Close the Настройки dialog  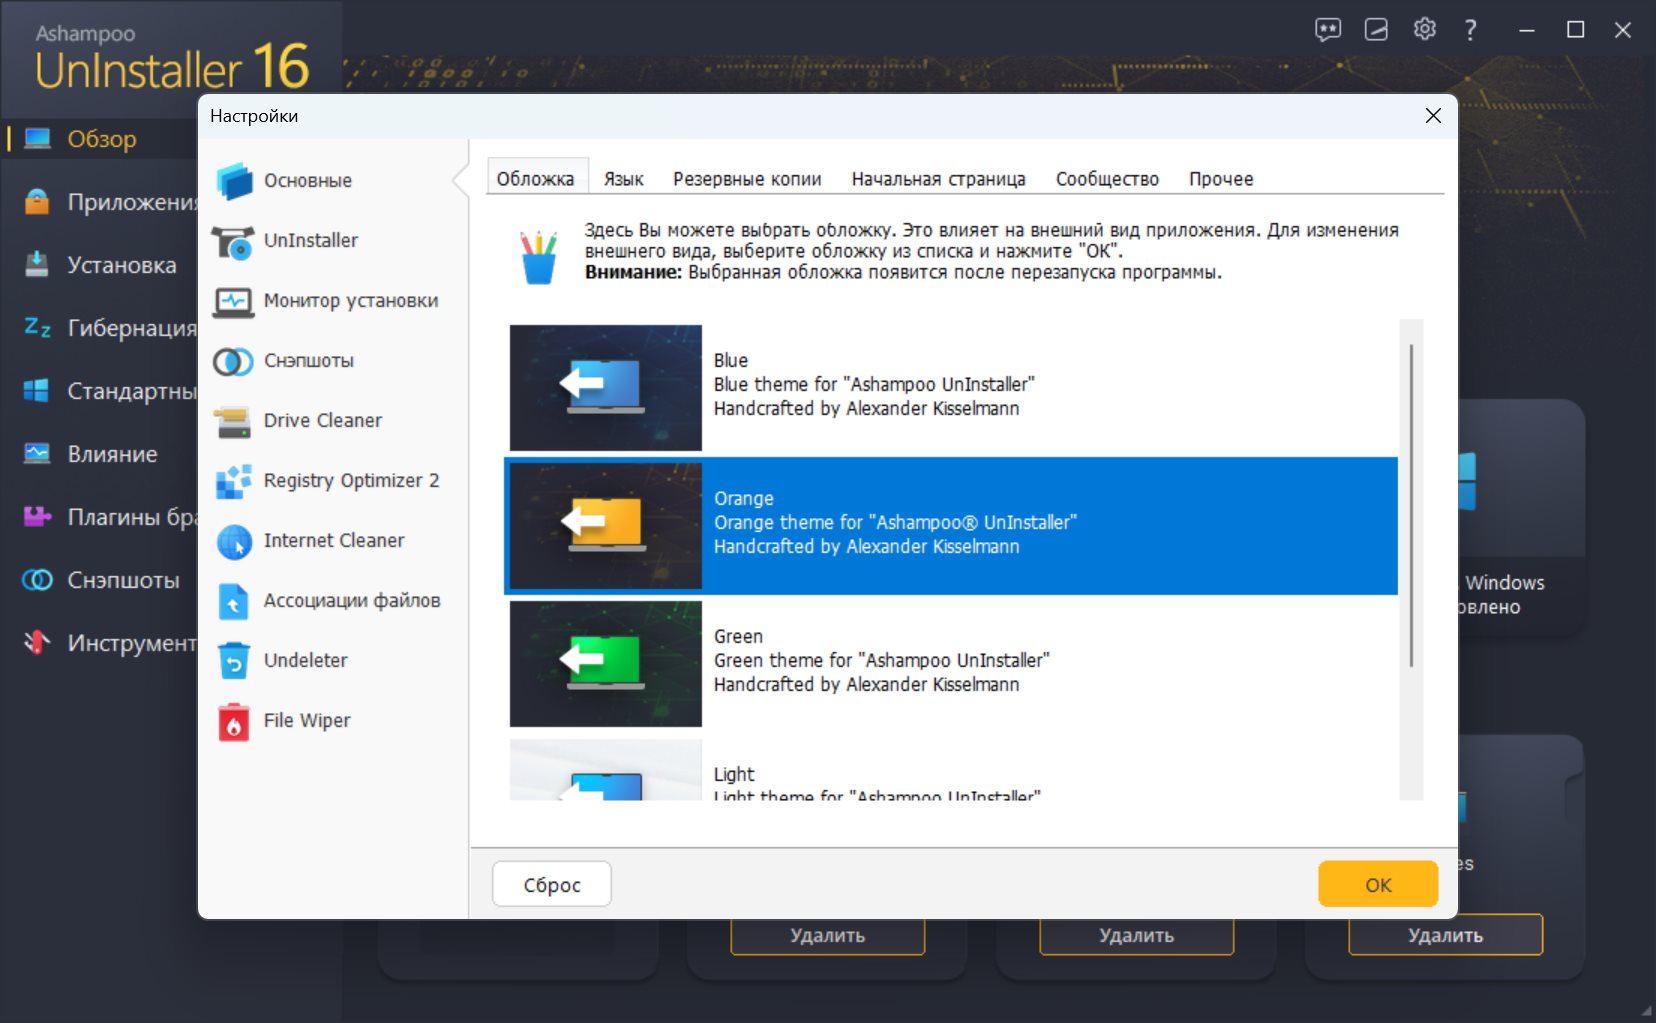[x=1432, y=116]
